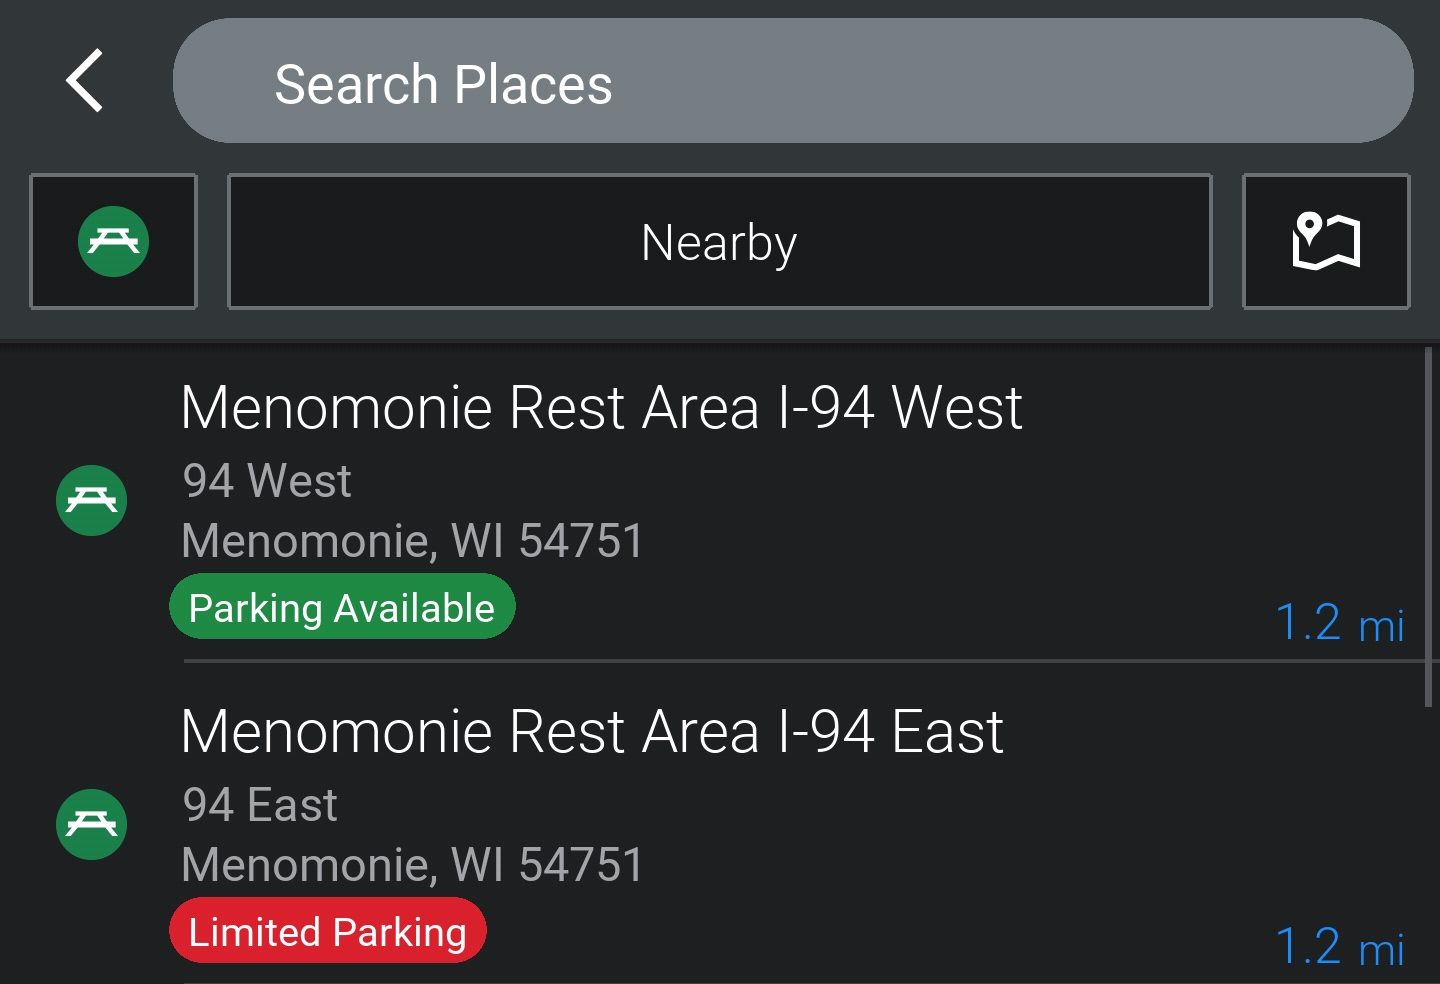Click the 94 West address line
1440x984 pixels.
point(267,481)
